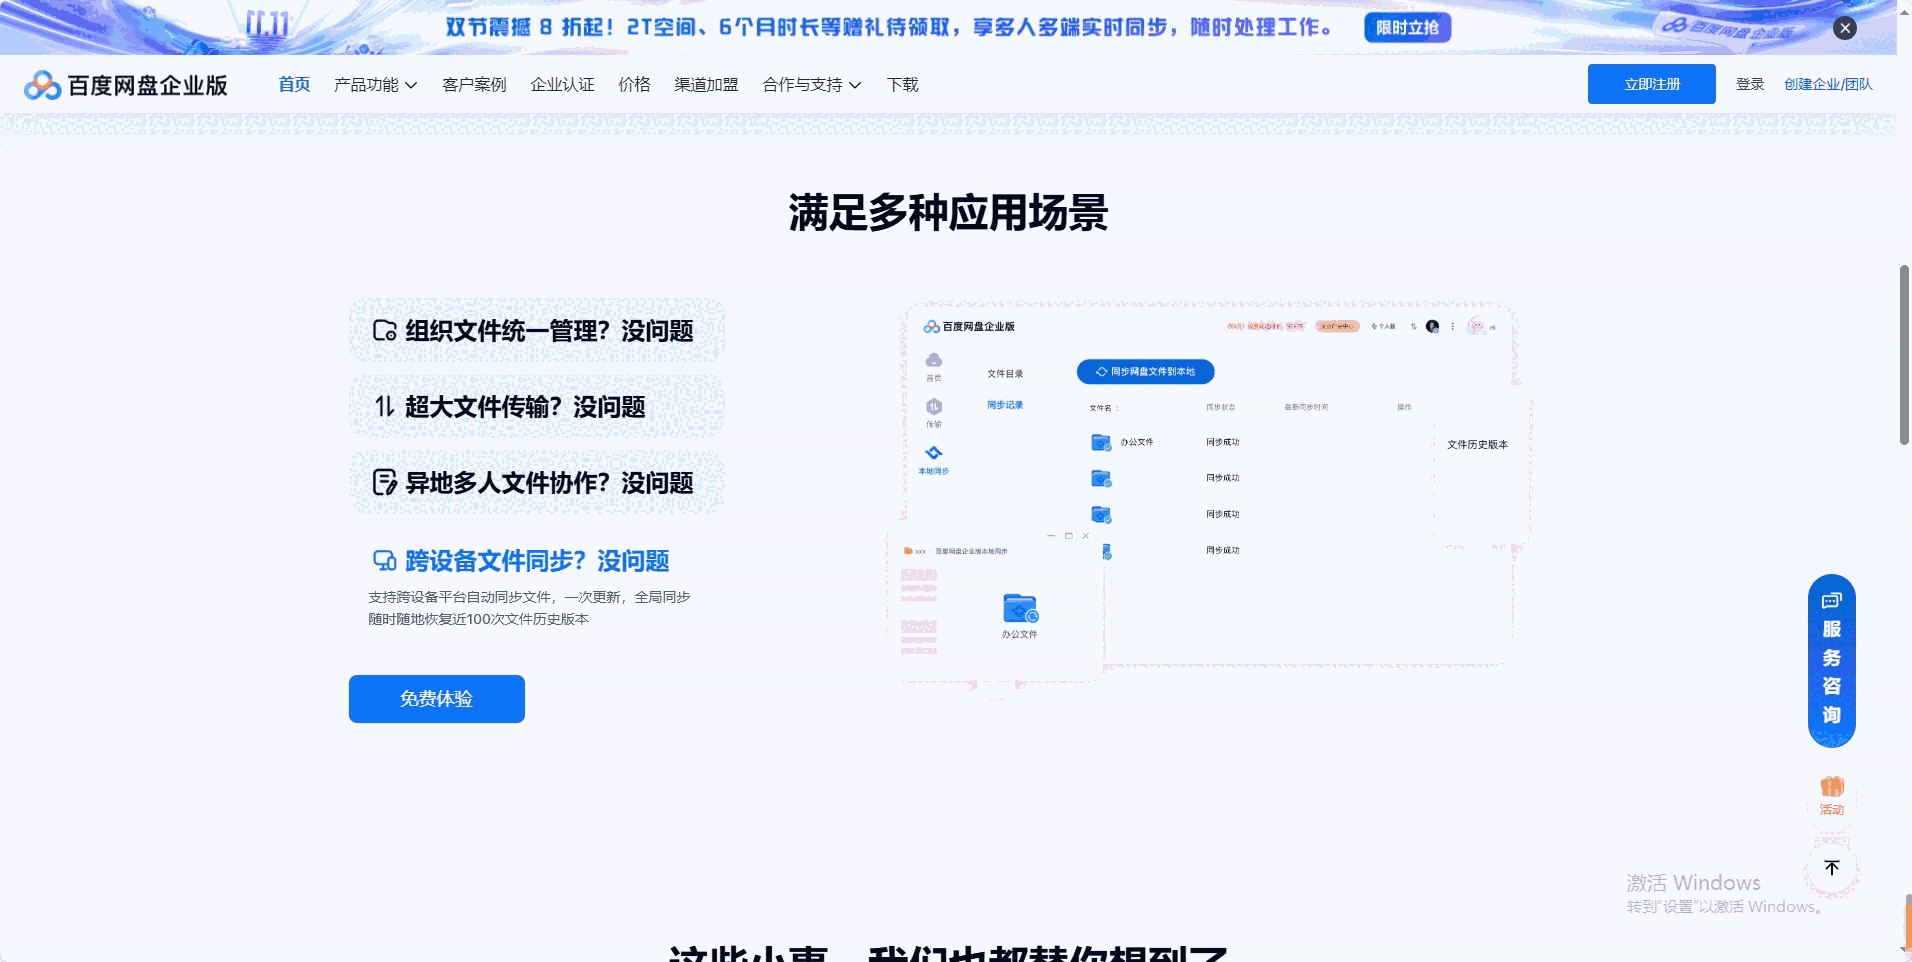
Task: Click the 百度网盘企业版 logo
Action: pos(124,85)
